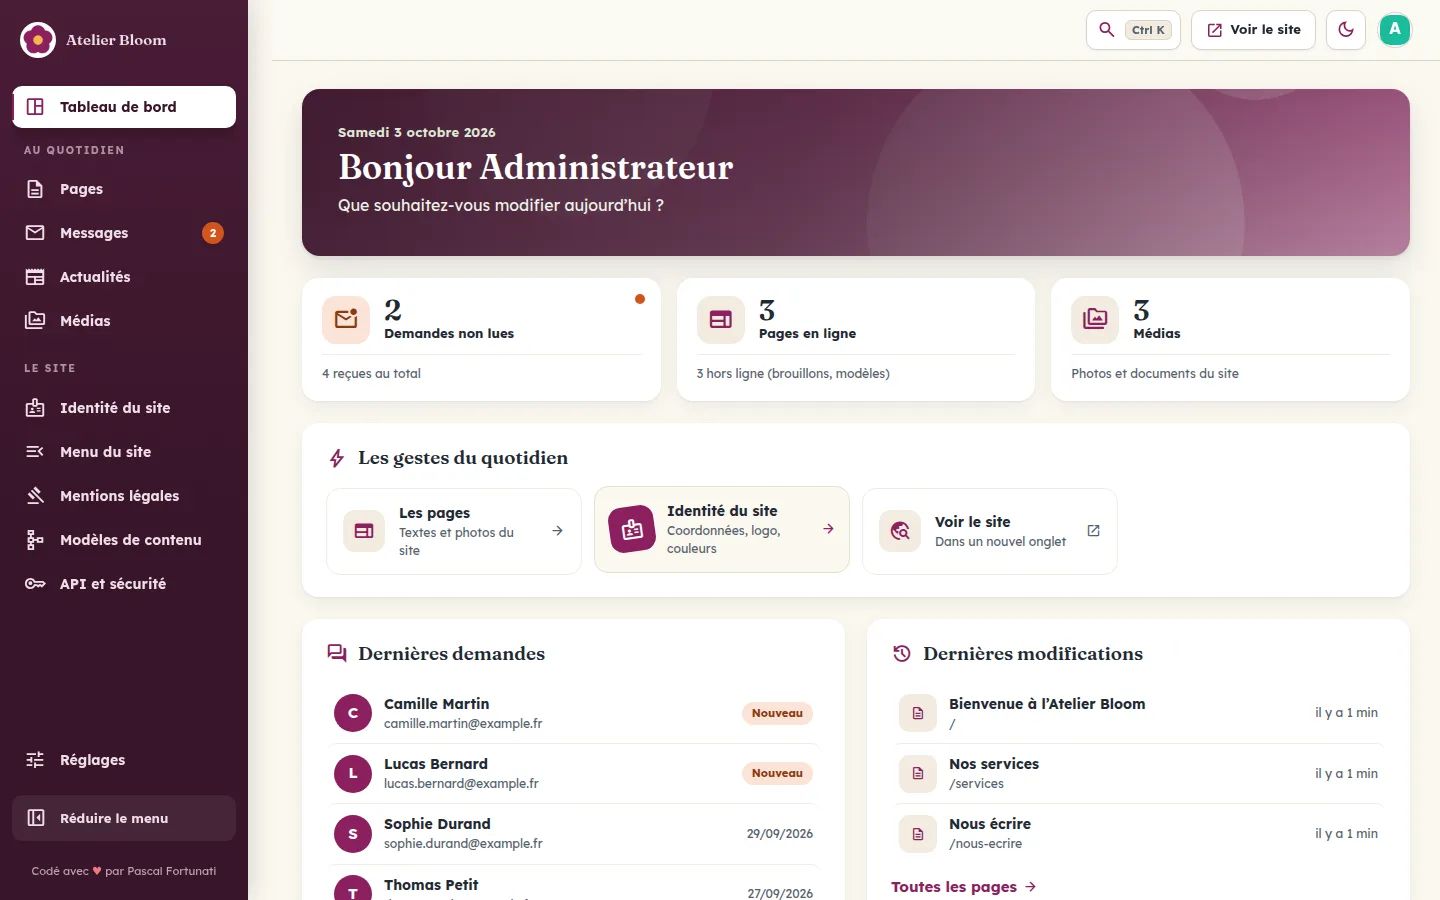Open Lucas Bernard's request
The width and height of the screenshot is (1440, 900).
(574, 773)
